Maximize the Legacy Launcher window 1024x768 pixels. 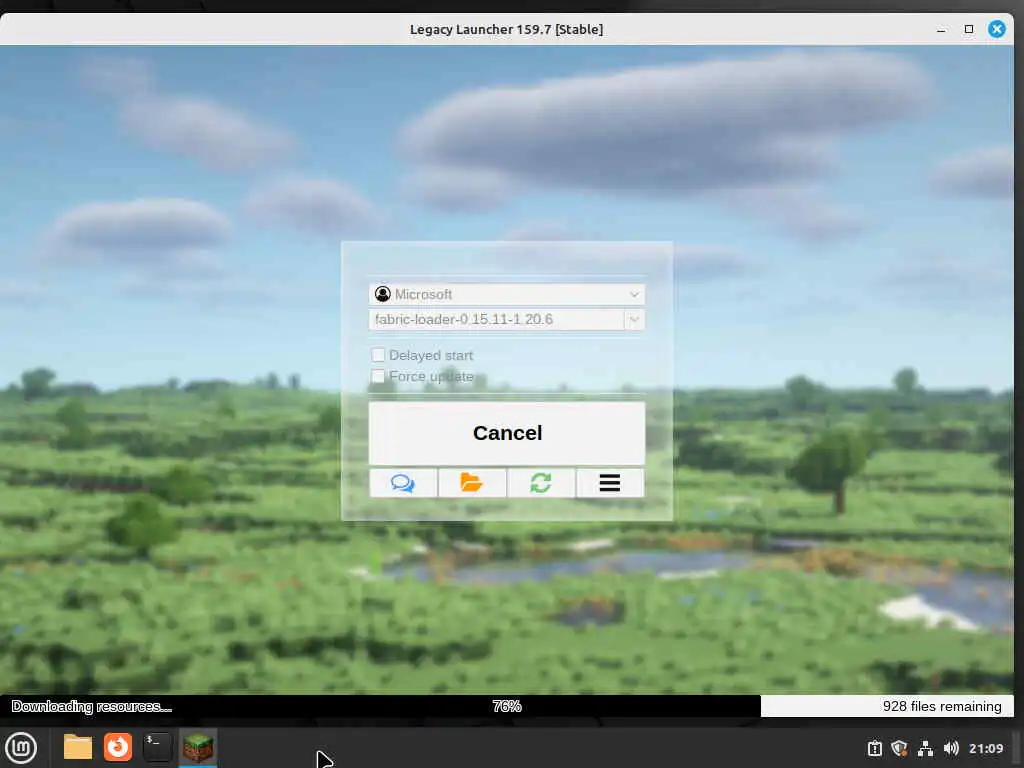pyautogui.click(x=968, y=29)
